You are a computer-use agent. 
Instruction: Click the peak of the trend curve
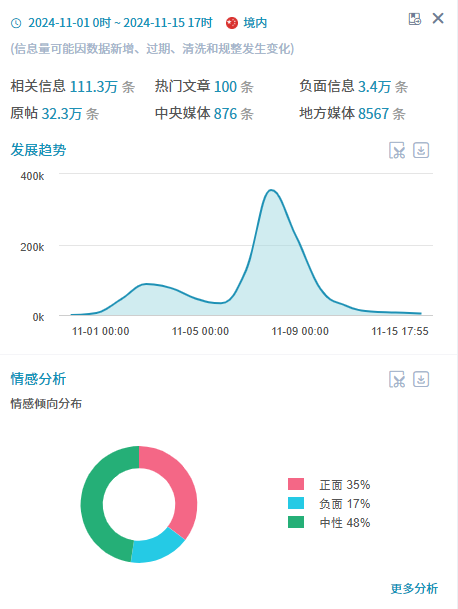(x=271, y=190)
